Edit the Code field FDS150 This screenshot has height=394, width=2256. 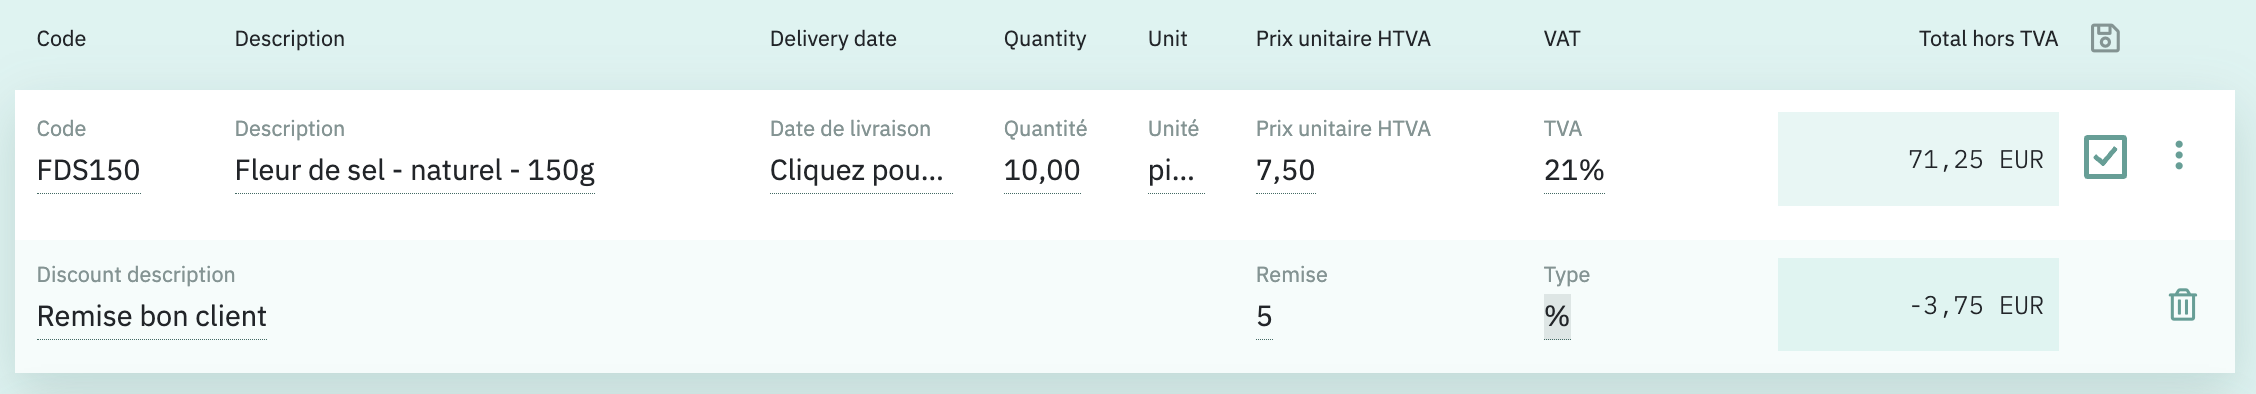88,170
